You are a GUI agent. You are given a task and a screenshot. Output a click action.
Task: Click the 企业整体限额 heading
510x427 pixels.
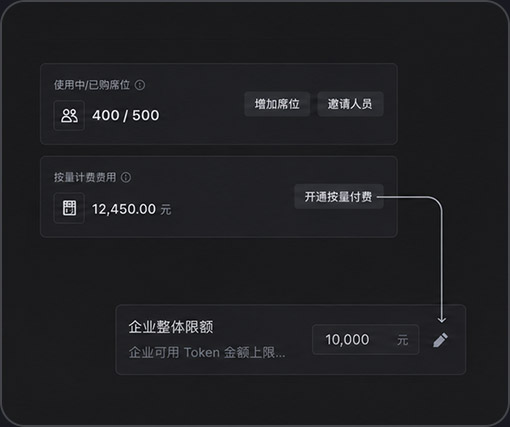coord(171,327)
